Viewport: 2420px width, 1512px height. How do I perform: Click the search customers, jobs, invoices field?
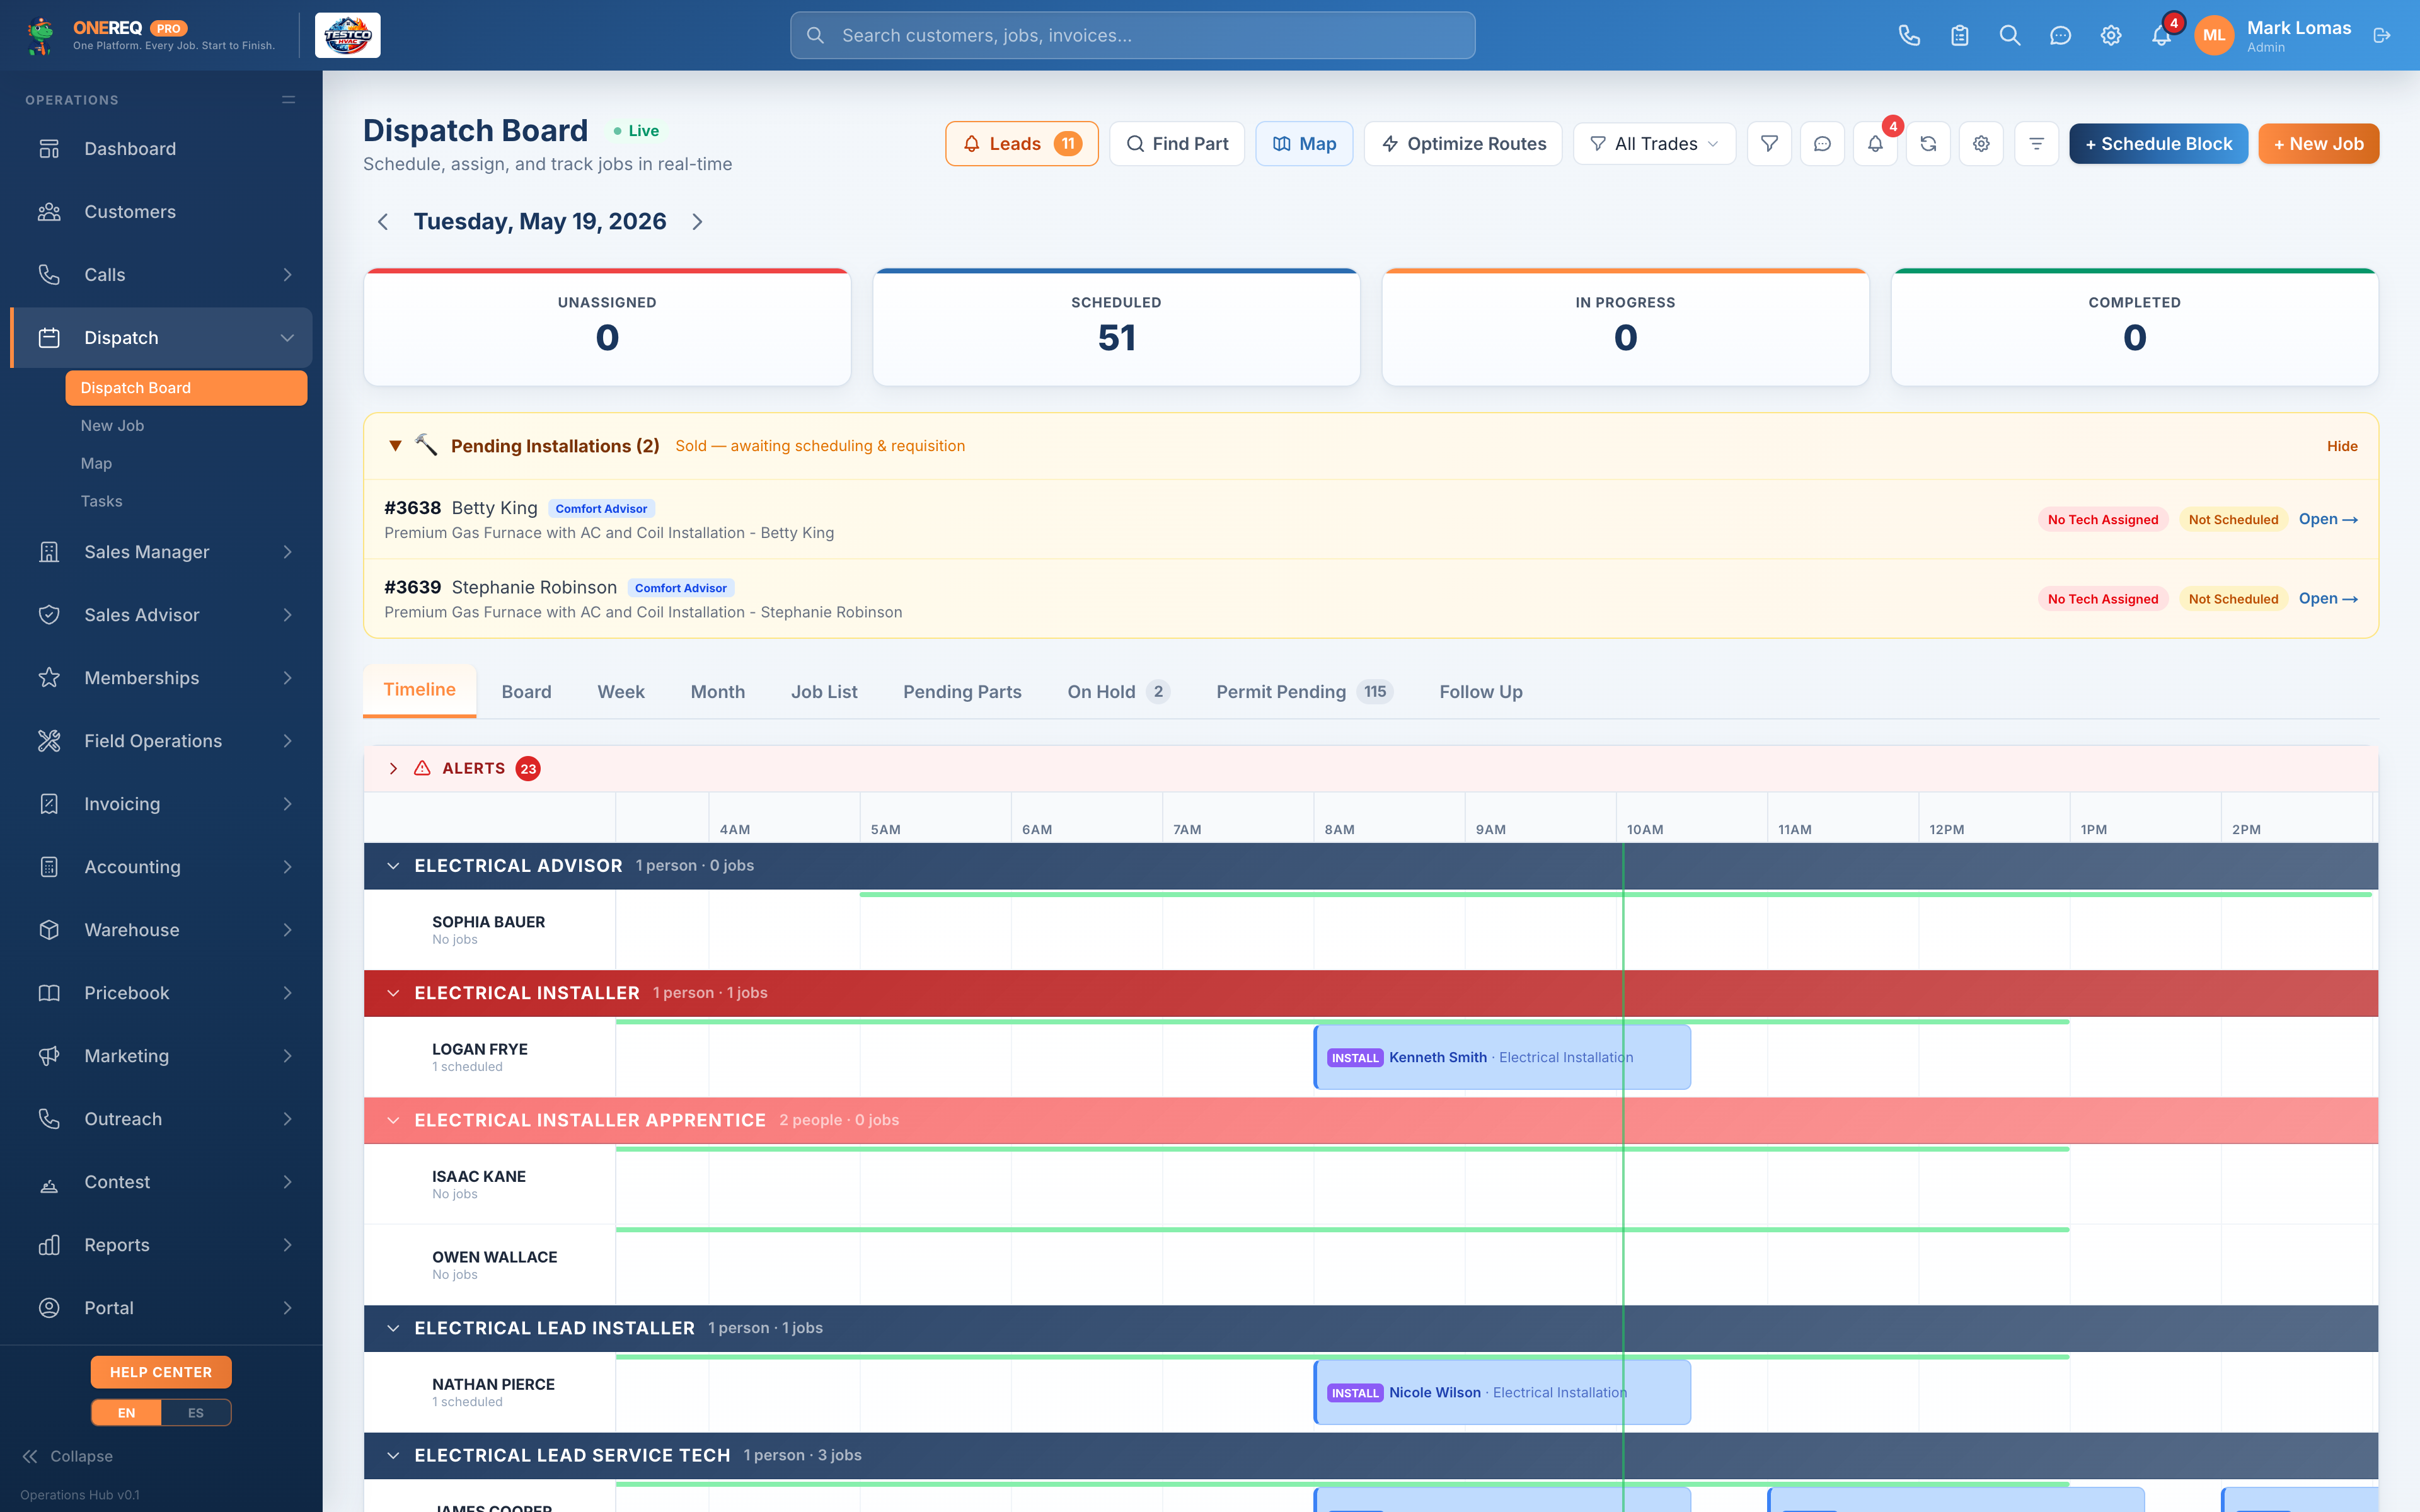pos(1132,35)
